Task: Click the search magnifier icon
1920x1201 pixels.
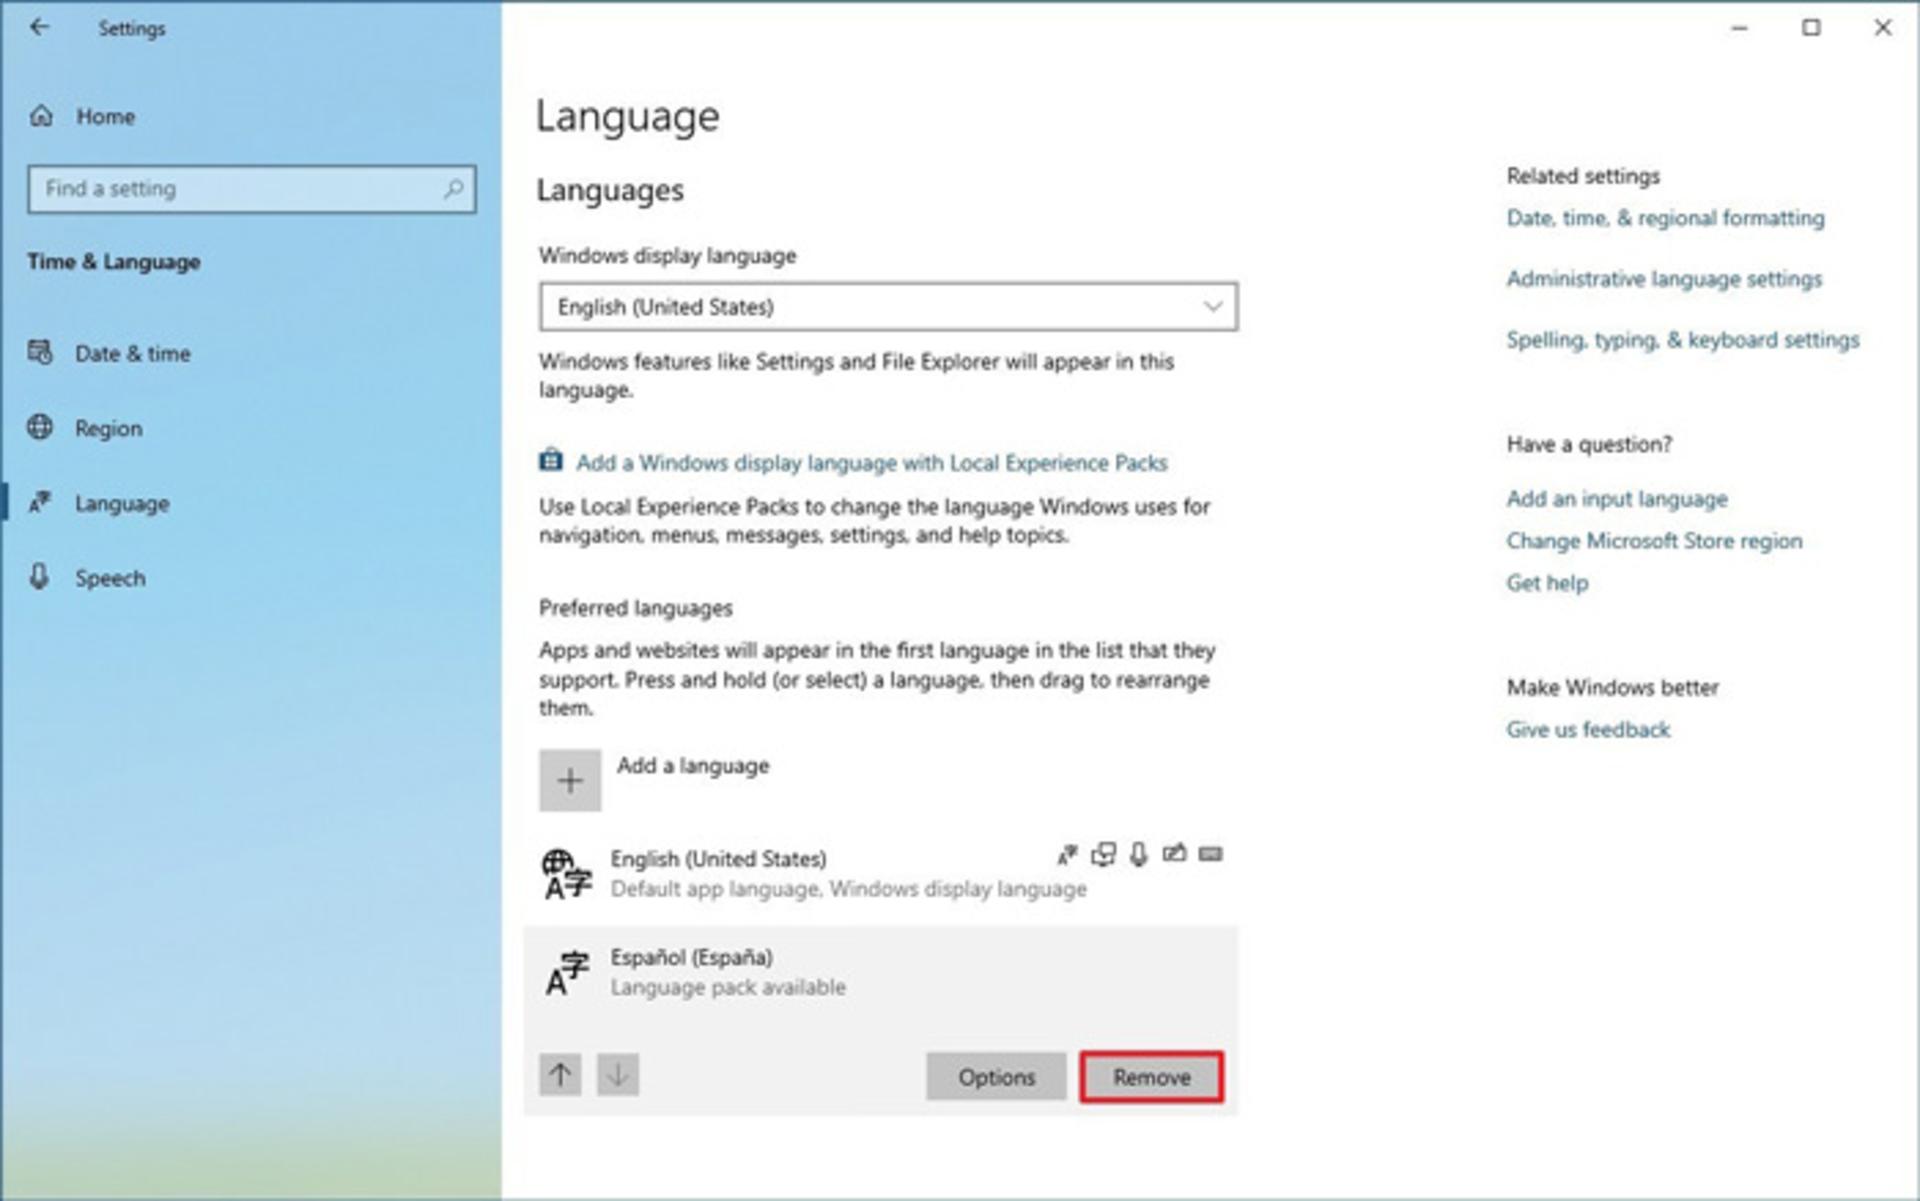Action: (453, 188)
